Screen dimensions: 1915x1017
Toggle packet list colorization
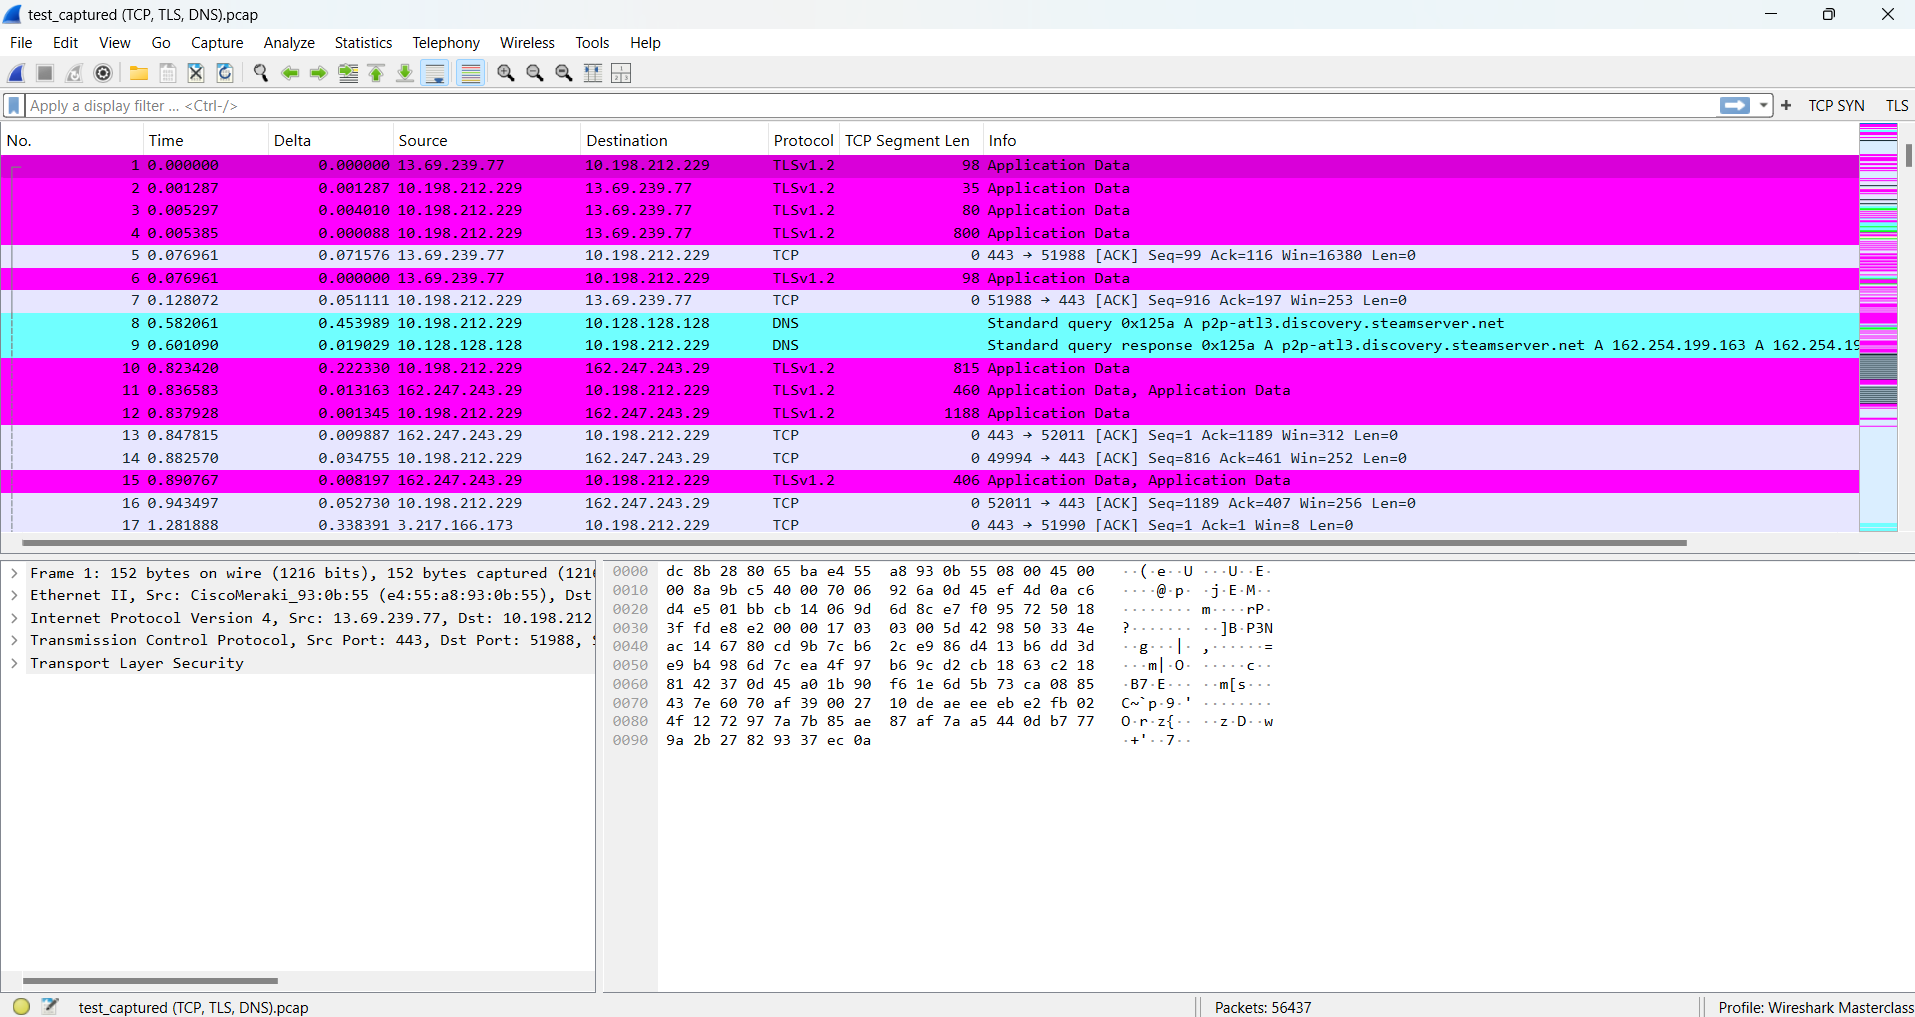tap(470, 73)
